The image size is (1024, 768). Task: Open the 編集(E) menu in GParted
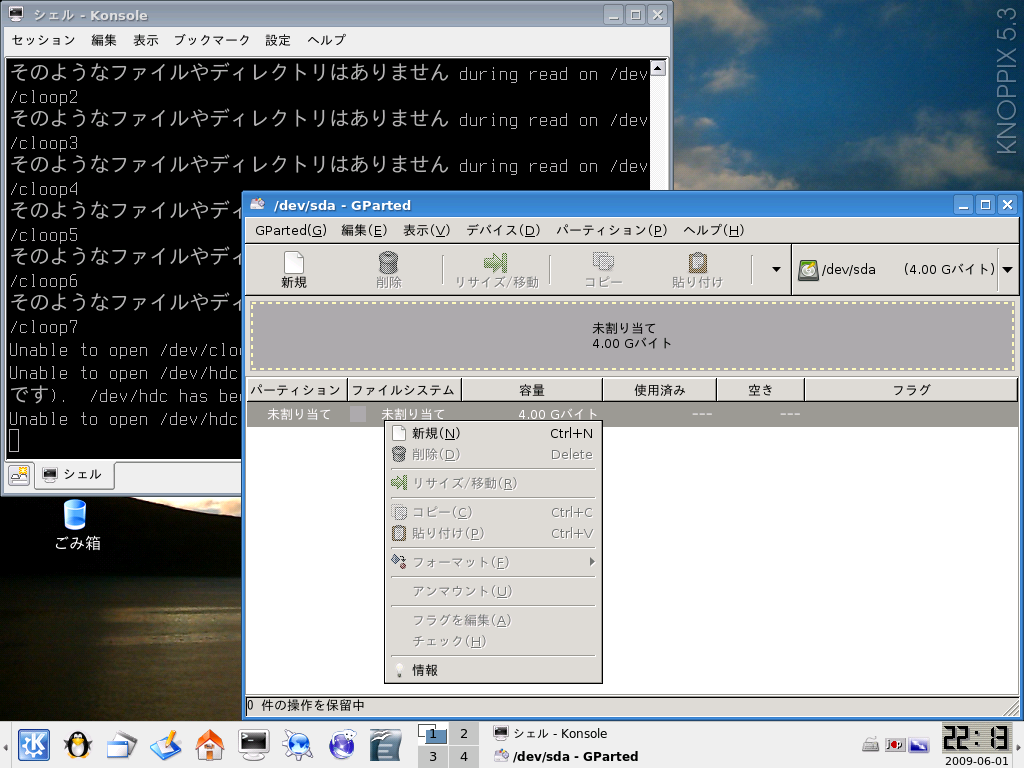click(364, 230)
